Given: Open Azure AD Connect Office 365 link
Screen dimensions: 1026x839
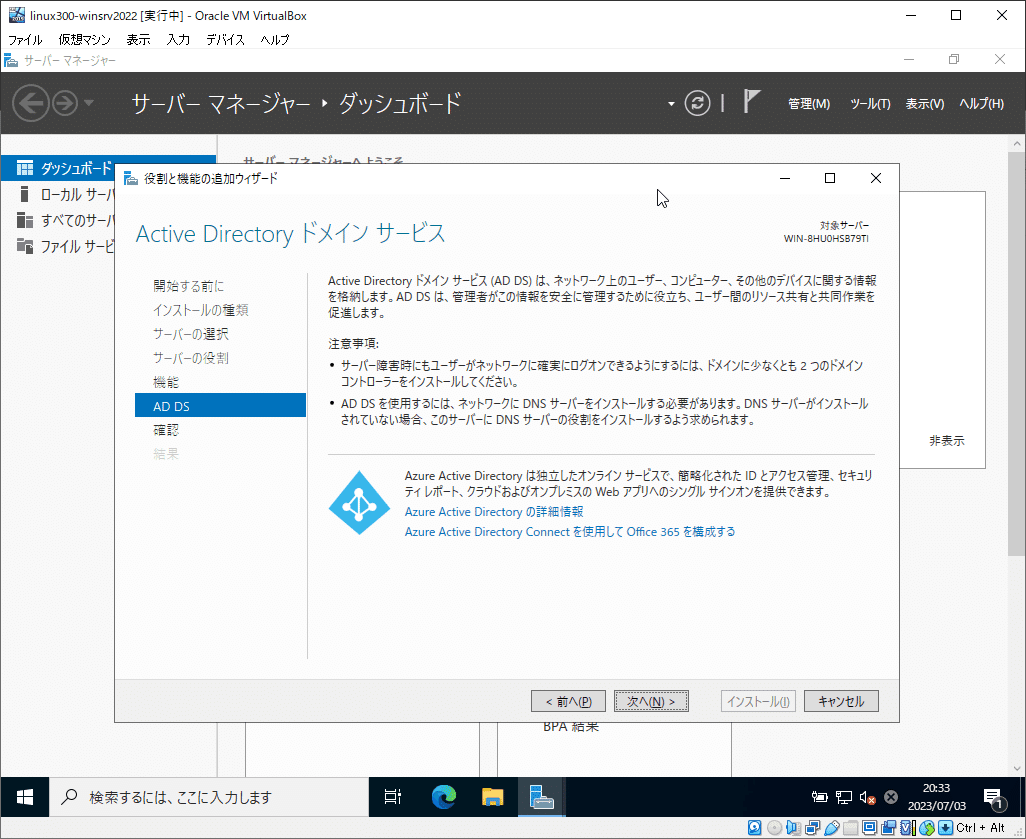Looking at the screenshot, I should pyautogui.click(x=569, y=532).
